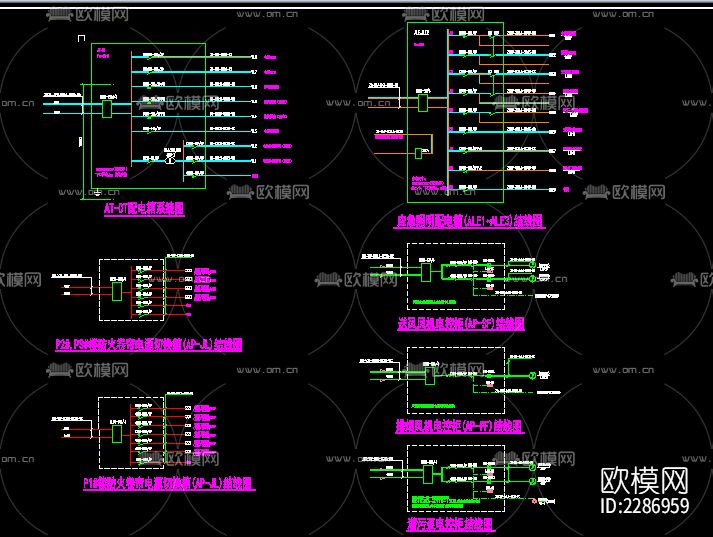
Task: Select the dashed AP-PF control cabinet frame
Action: (x=456, y=380)
